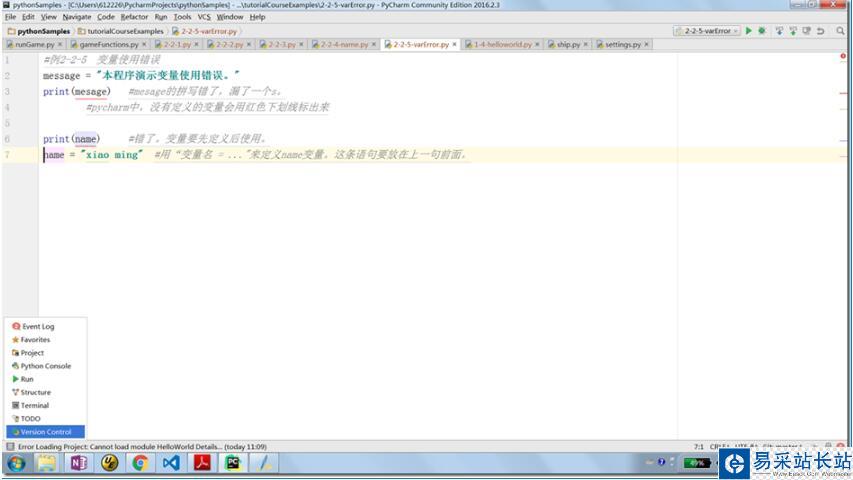This screenshot has height=480, width=853.
Task: Open Project tool window from popup
Action: pos(45,353)
